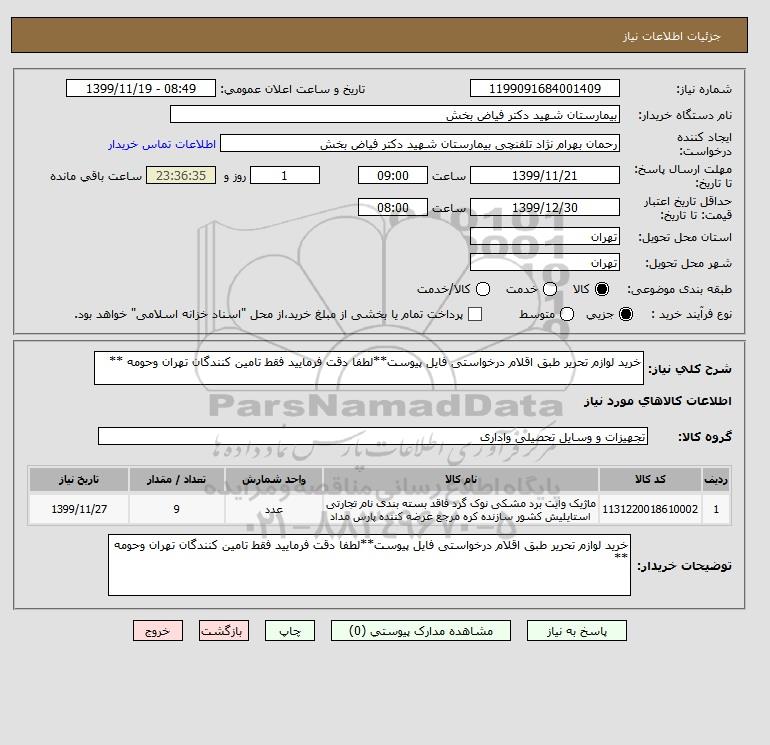
Task: Click the تاریخ نیاز column header
Action: coord(79,479)
